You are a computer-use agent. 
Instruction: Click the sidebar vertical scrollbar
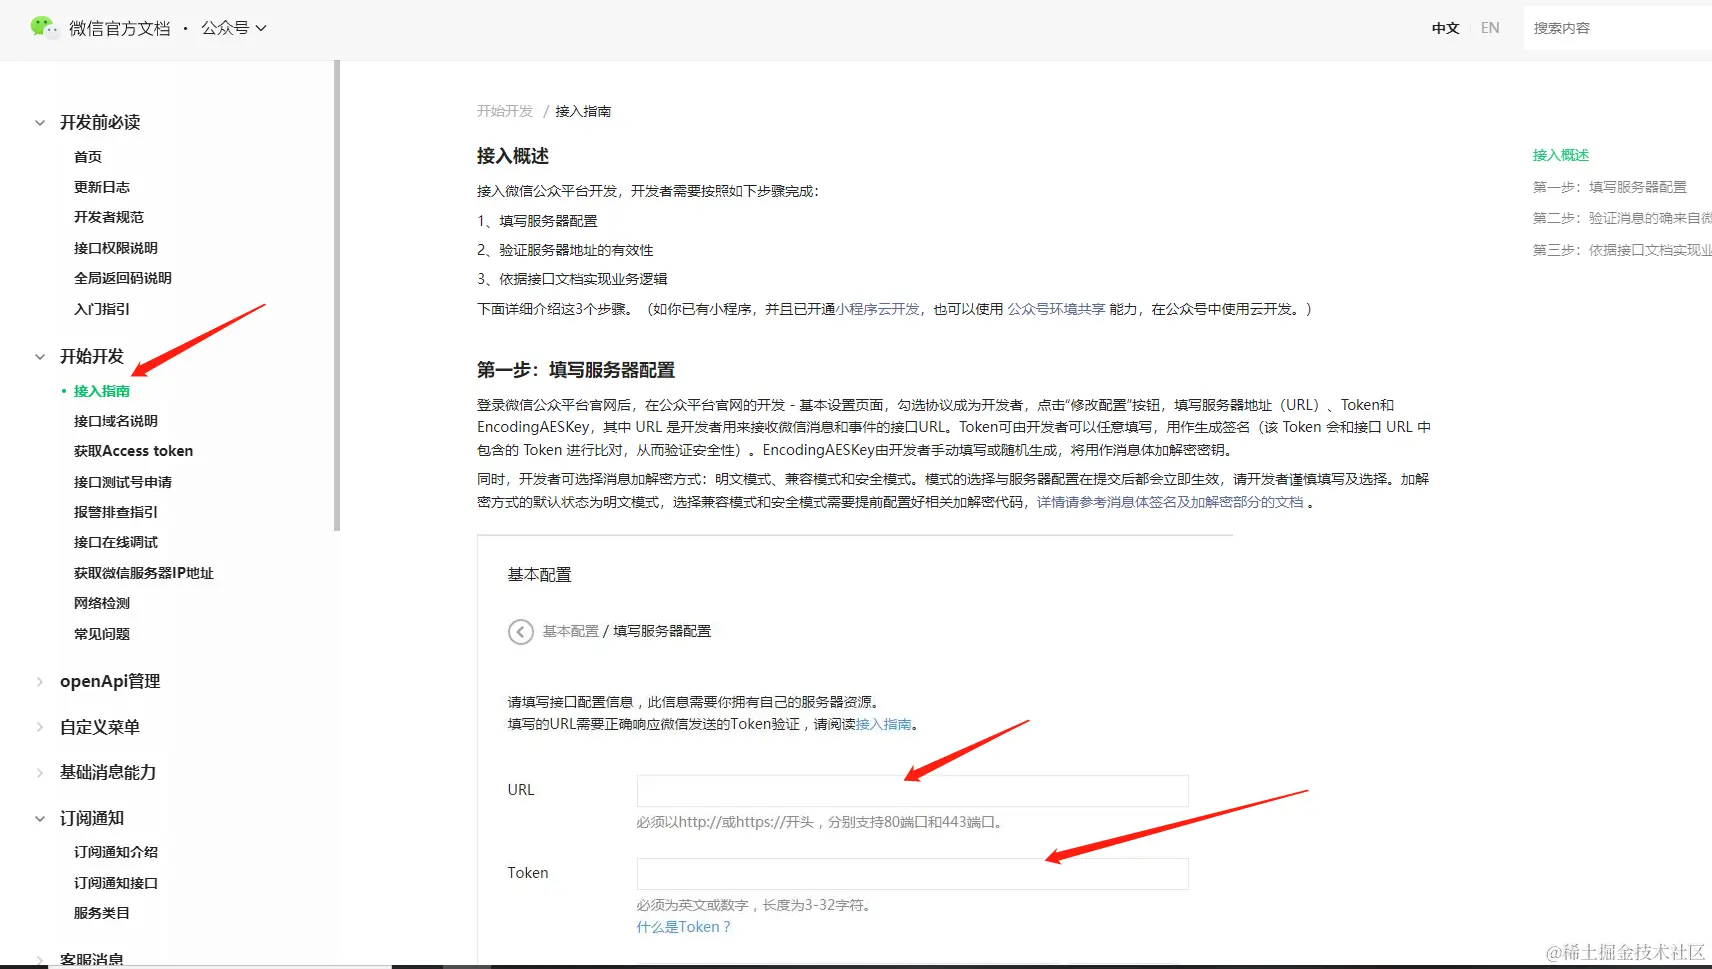click(337, 295)
